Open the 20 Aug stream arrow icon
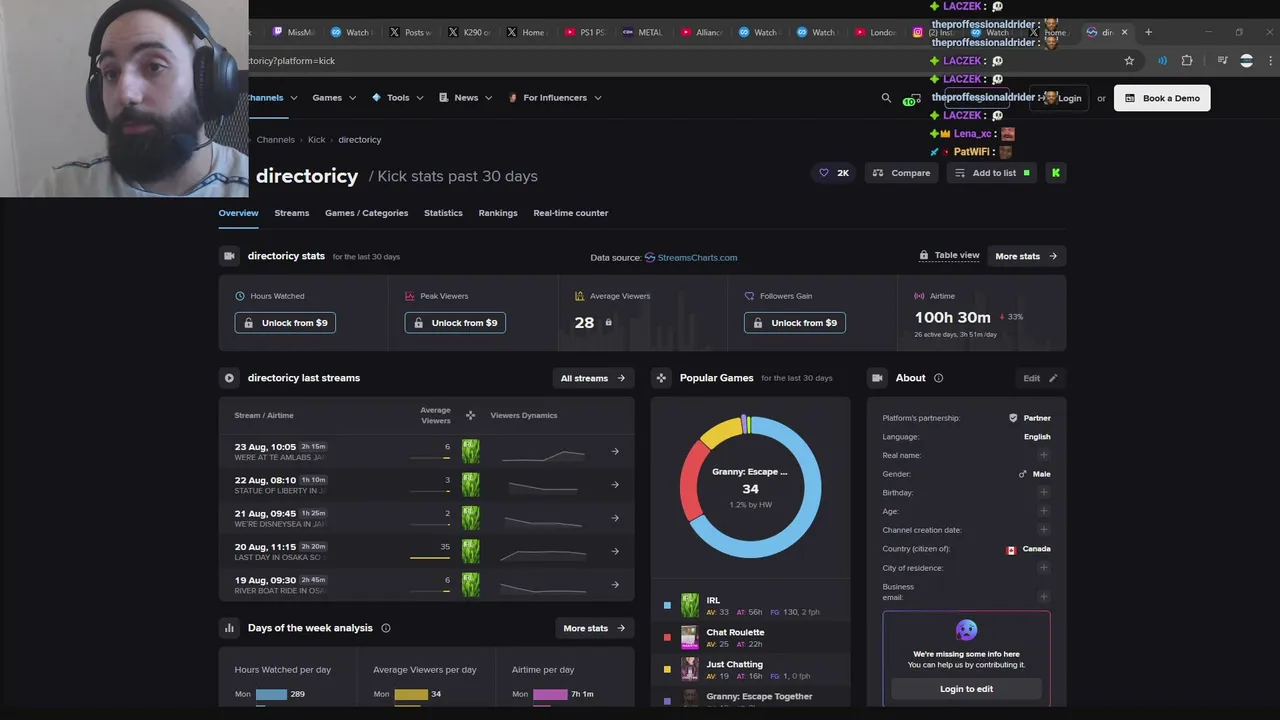 tap(615, 551)
